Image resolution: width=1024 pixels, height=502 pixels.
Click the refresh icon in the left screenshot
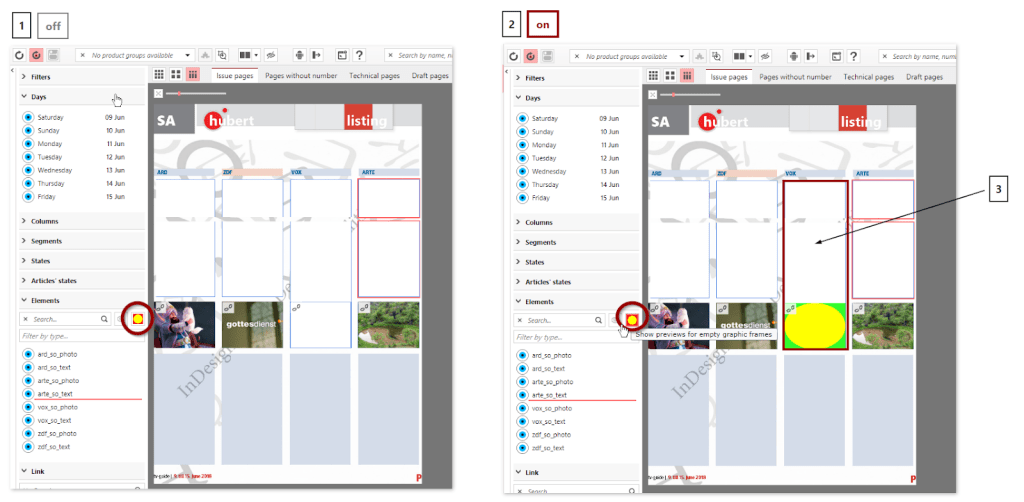click(x=20, y=55)
